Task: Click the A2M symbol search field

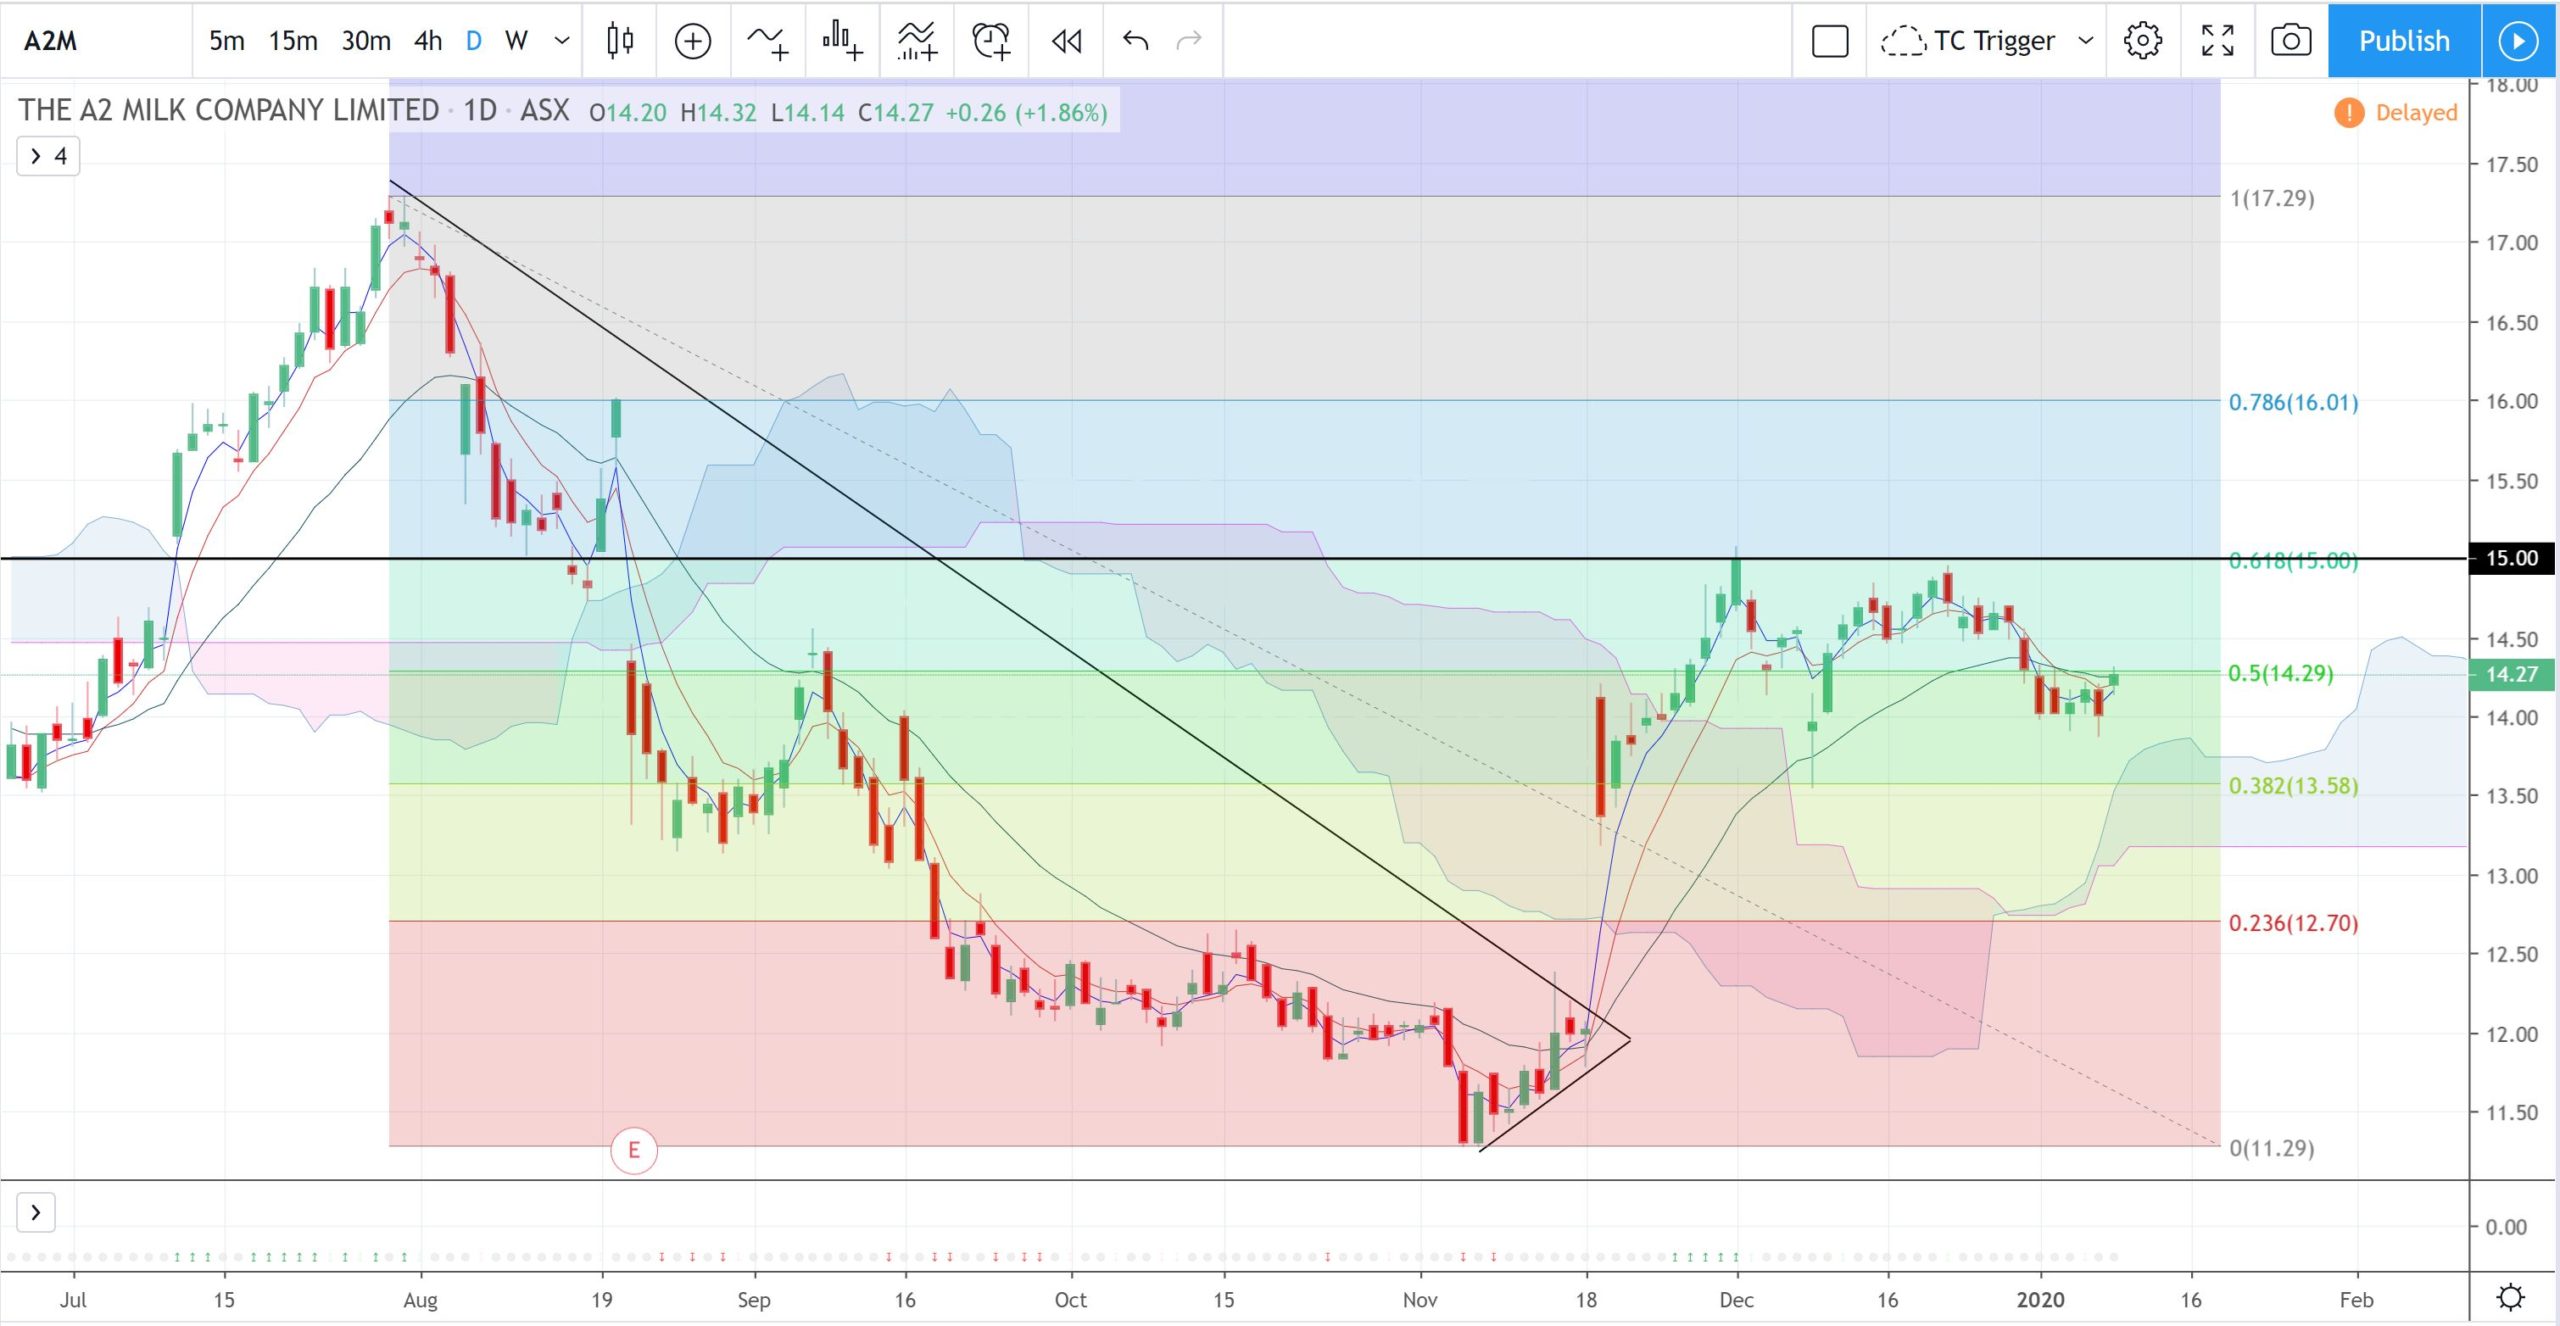Action: point(97,41)
